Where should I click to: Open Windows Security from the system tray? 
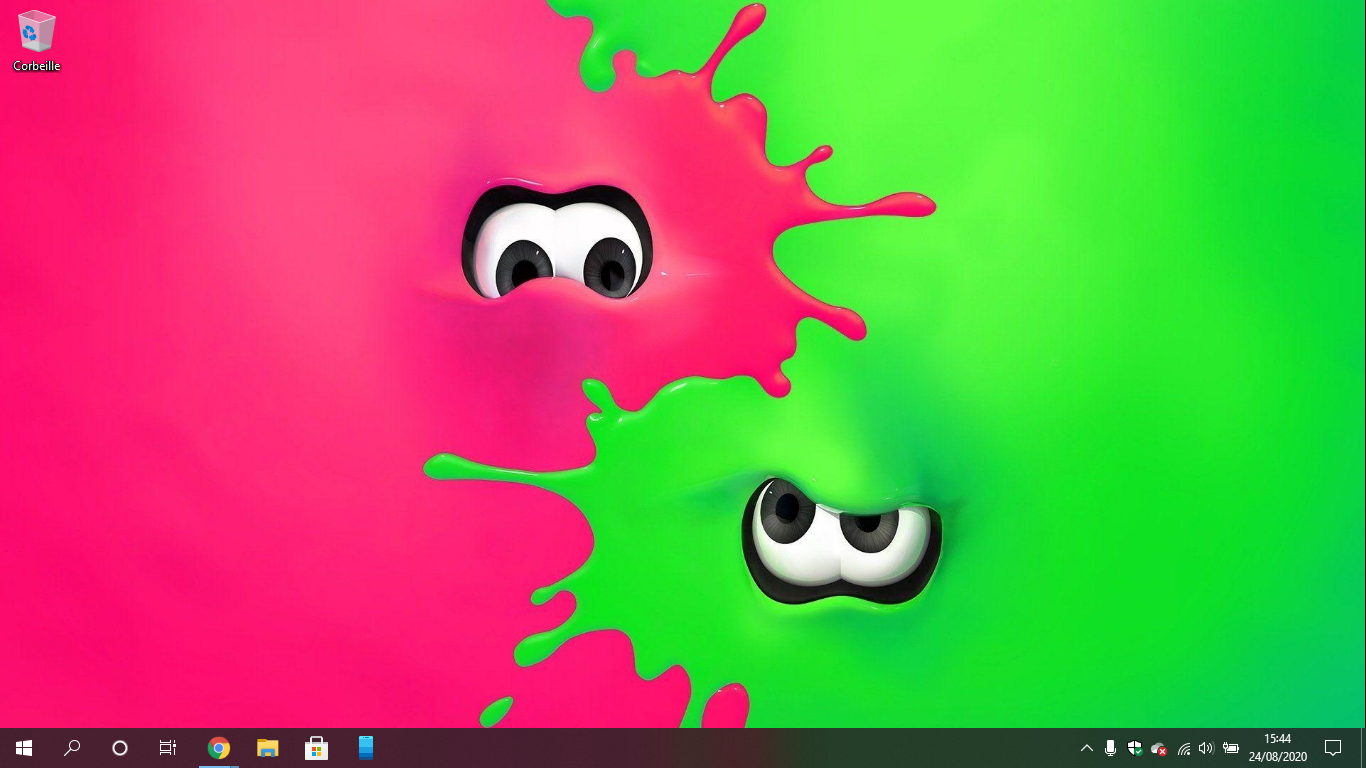click(1134, 747)
